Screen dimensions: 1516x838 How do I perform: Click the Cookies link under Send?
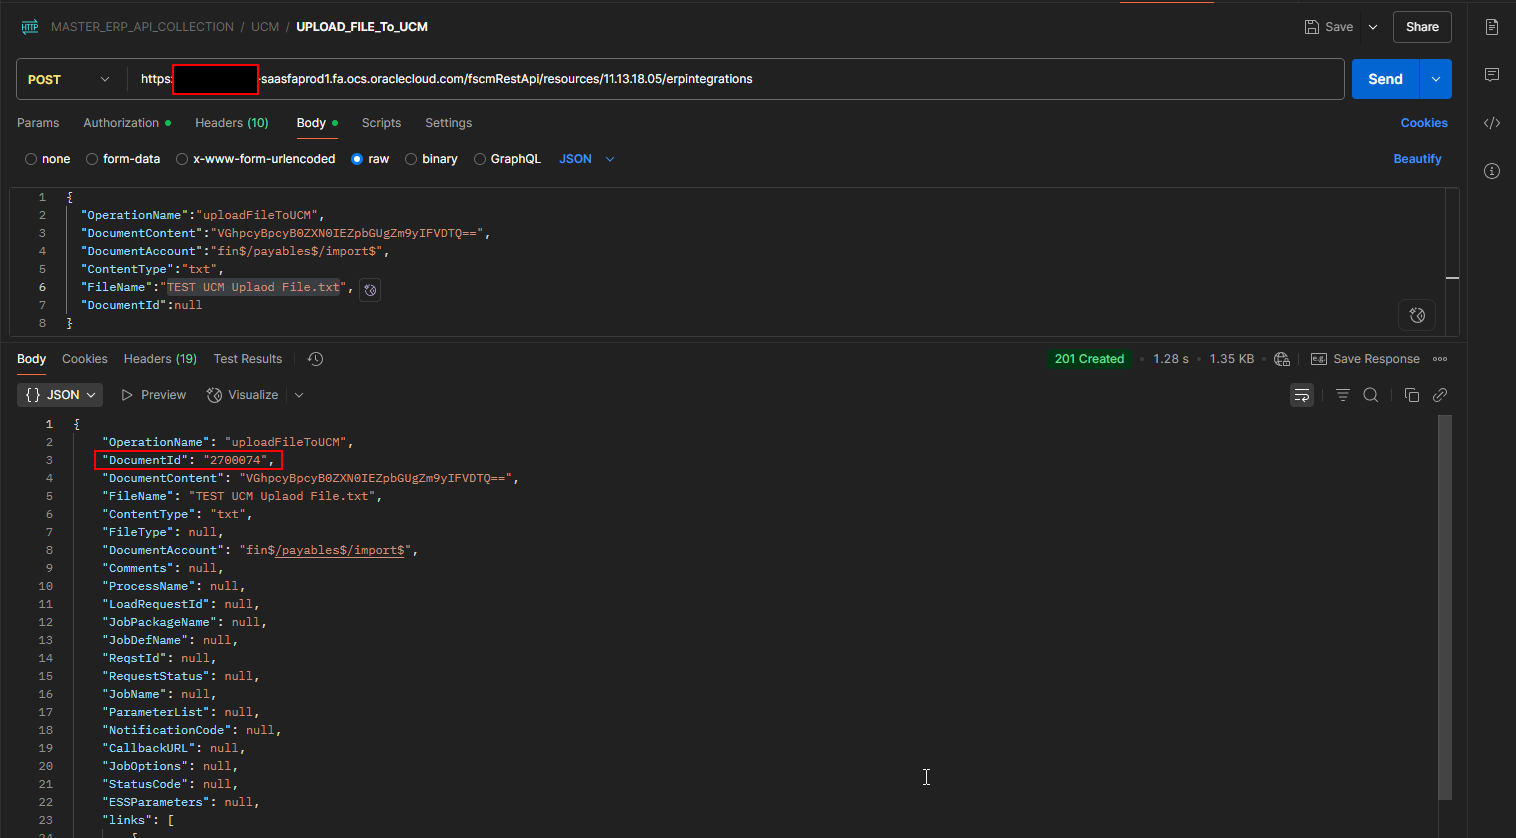(x=1424, y=123)
